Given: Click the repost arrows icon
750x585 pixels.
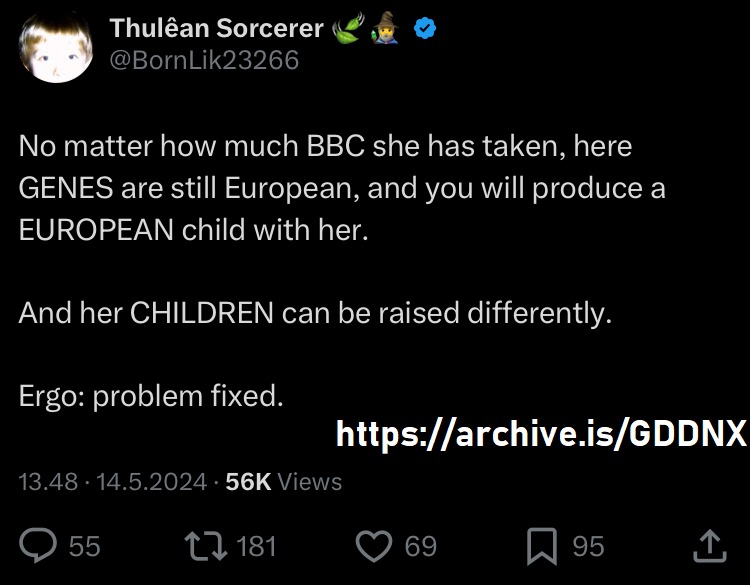Looking at the screenshot, I should coord(206,546).
